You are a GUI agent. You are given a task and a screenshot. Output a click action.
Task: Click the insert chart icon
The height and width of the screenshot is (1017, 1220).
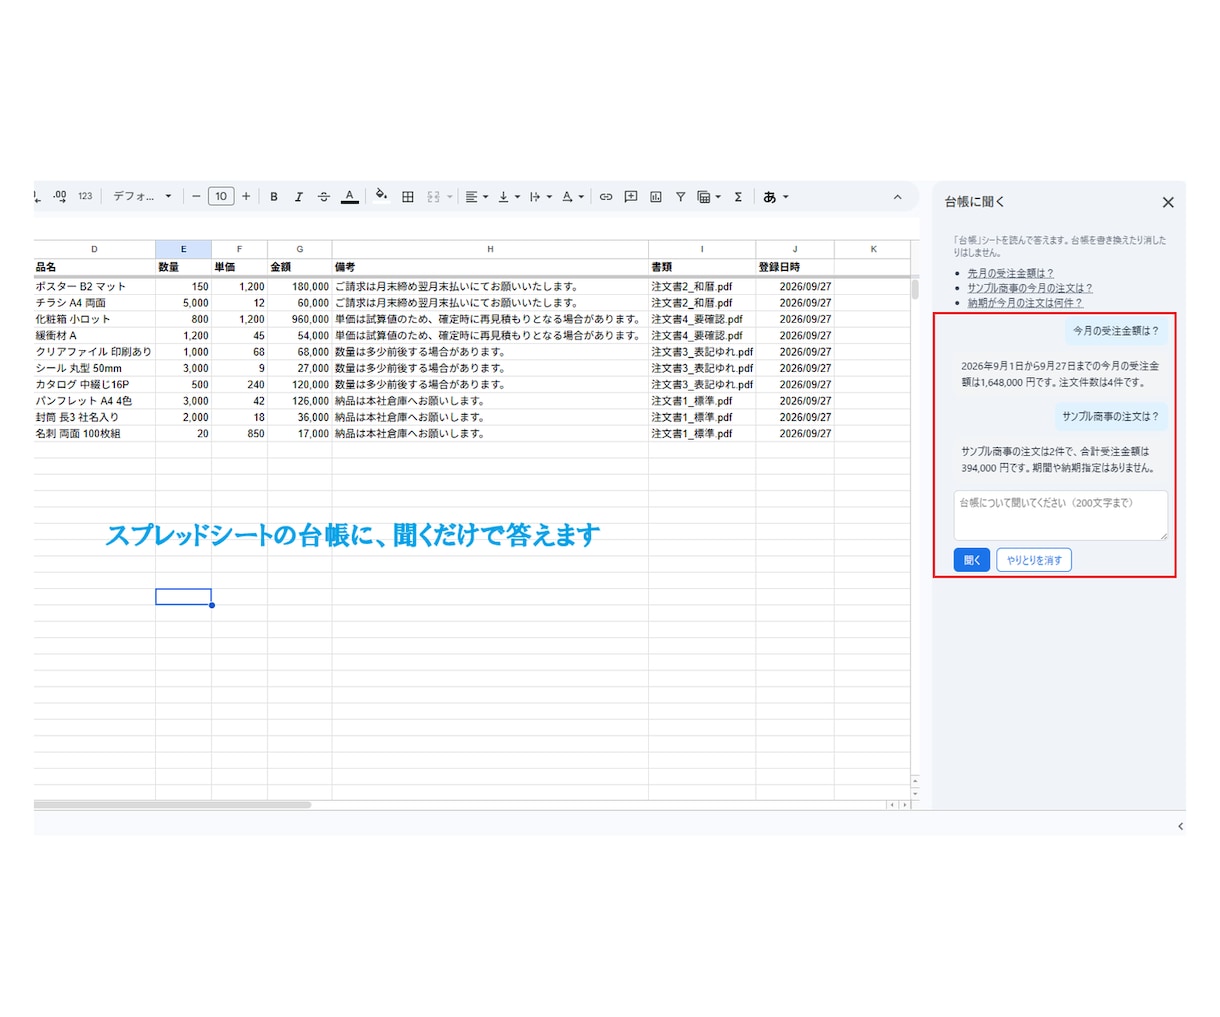pyautogui.click(x=656, y=197)
